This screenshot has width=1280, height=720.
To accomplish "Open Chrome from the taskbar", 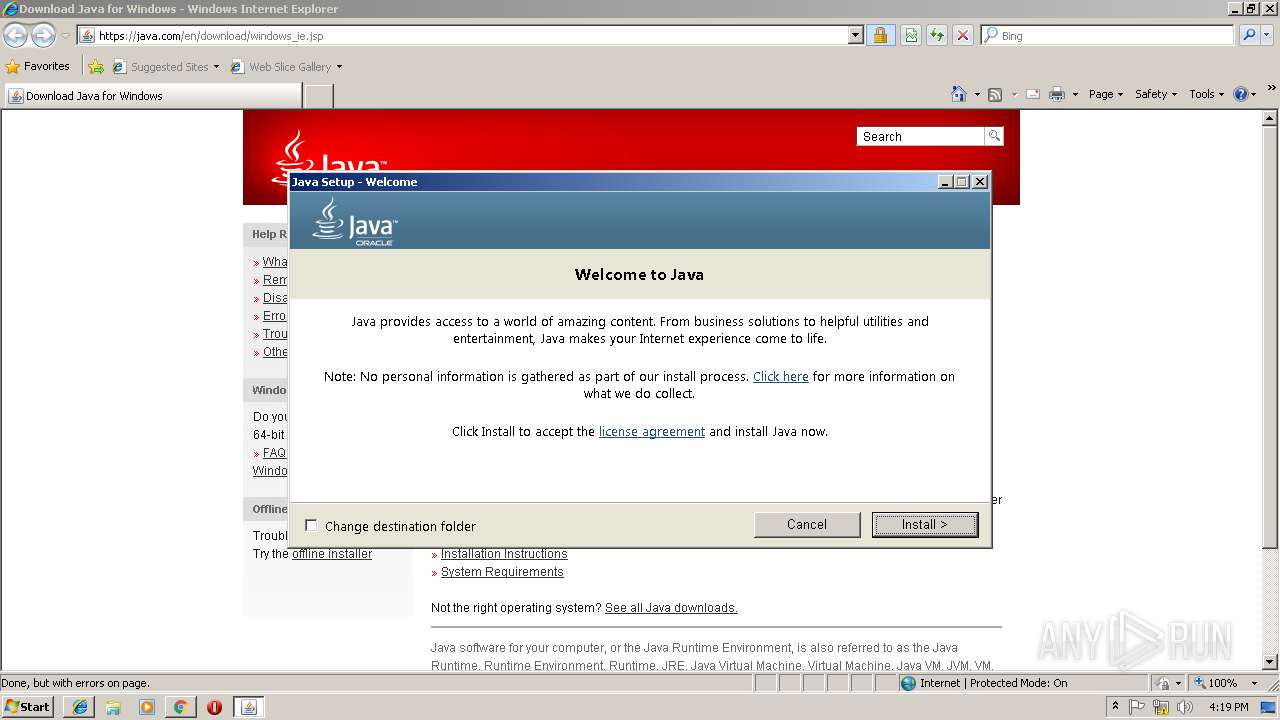I will coord(180,707).
